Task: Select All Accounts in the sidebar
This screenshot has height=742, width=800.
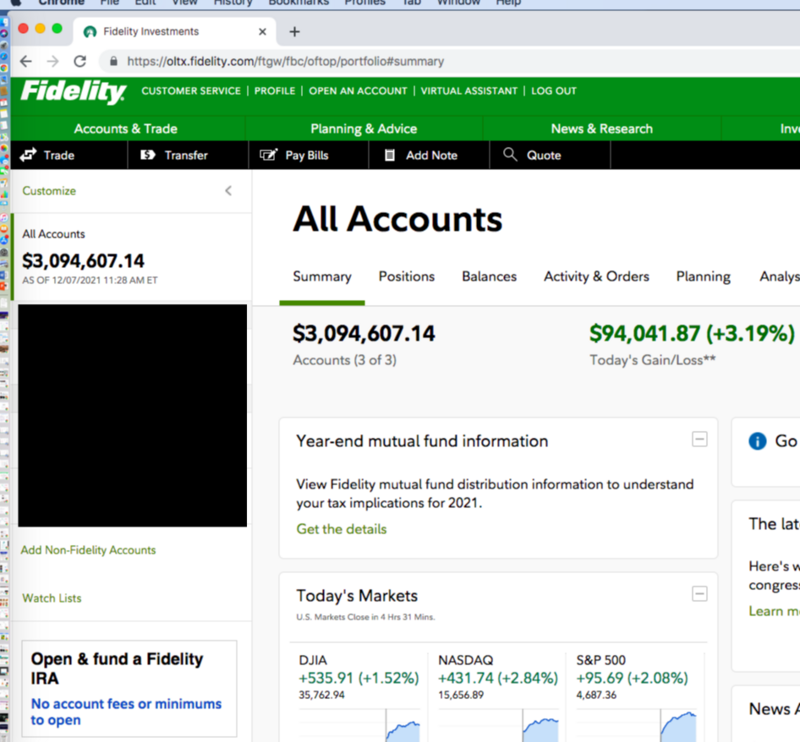Action: [x=132, y=257]
